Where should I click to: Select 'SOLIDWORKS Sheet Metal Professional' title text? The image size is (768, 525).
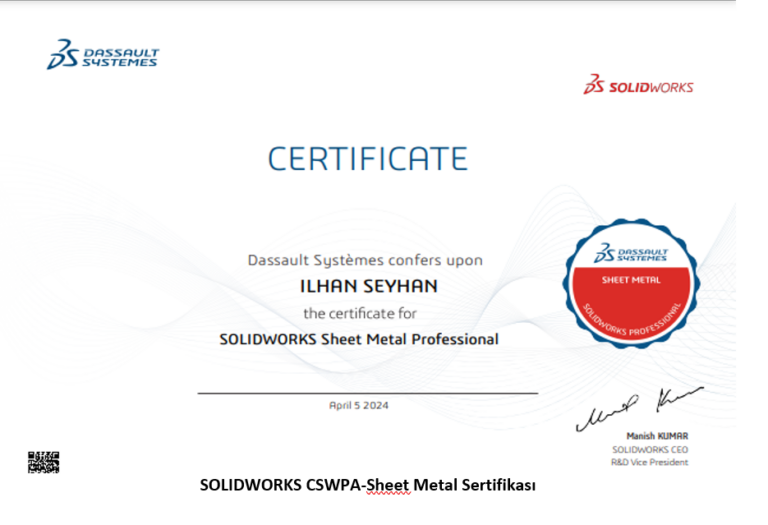pyautogui.click(x=358, y=339)
